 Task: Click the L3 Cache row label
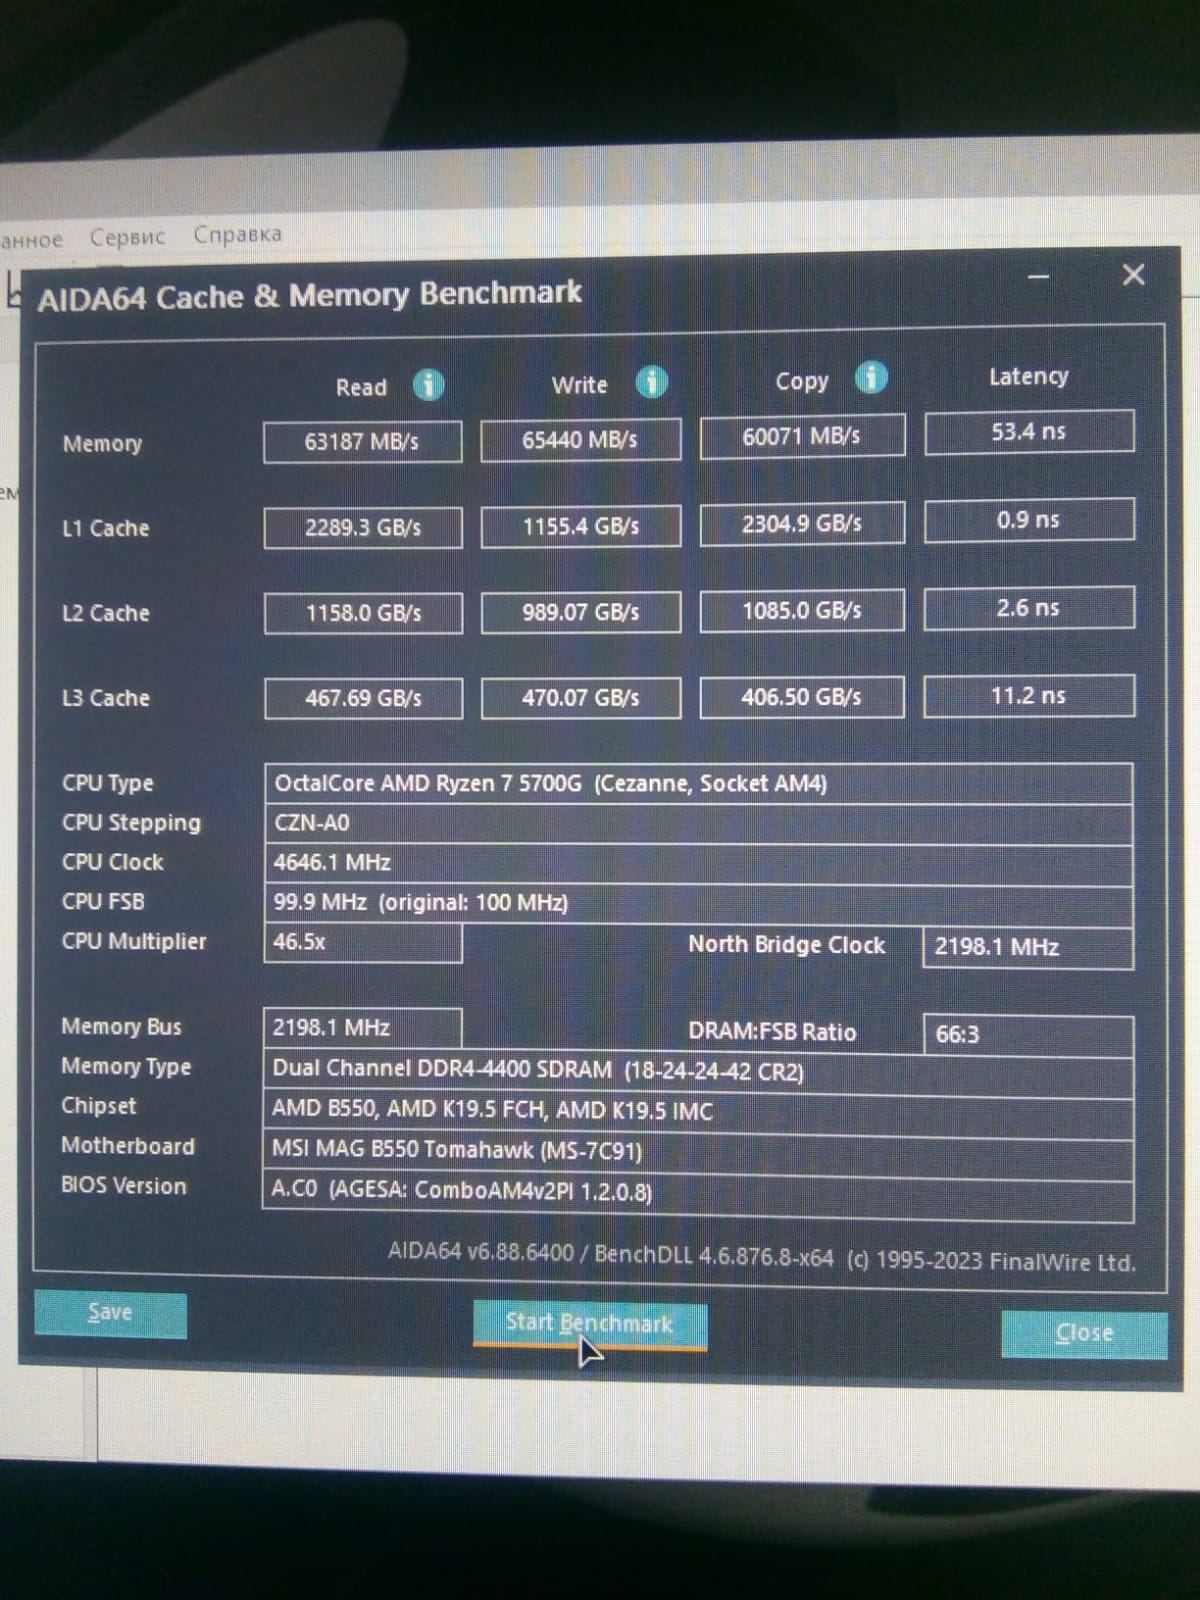tap(106, 698)
